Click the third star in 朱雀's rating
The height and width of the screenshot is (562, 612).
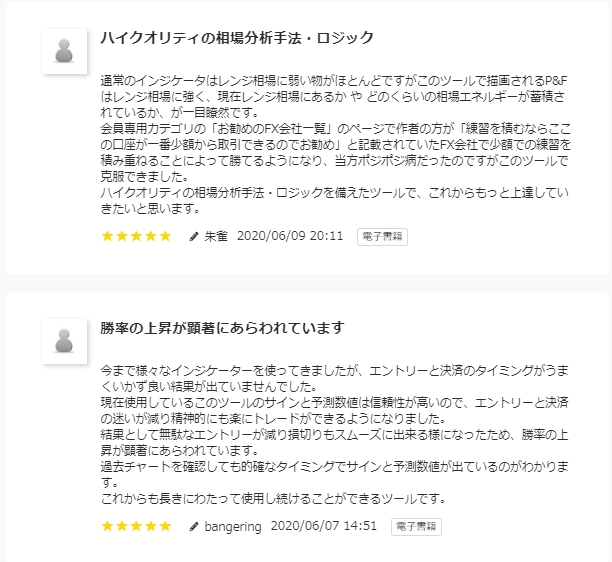137,237
